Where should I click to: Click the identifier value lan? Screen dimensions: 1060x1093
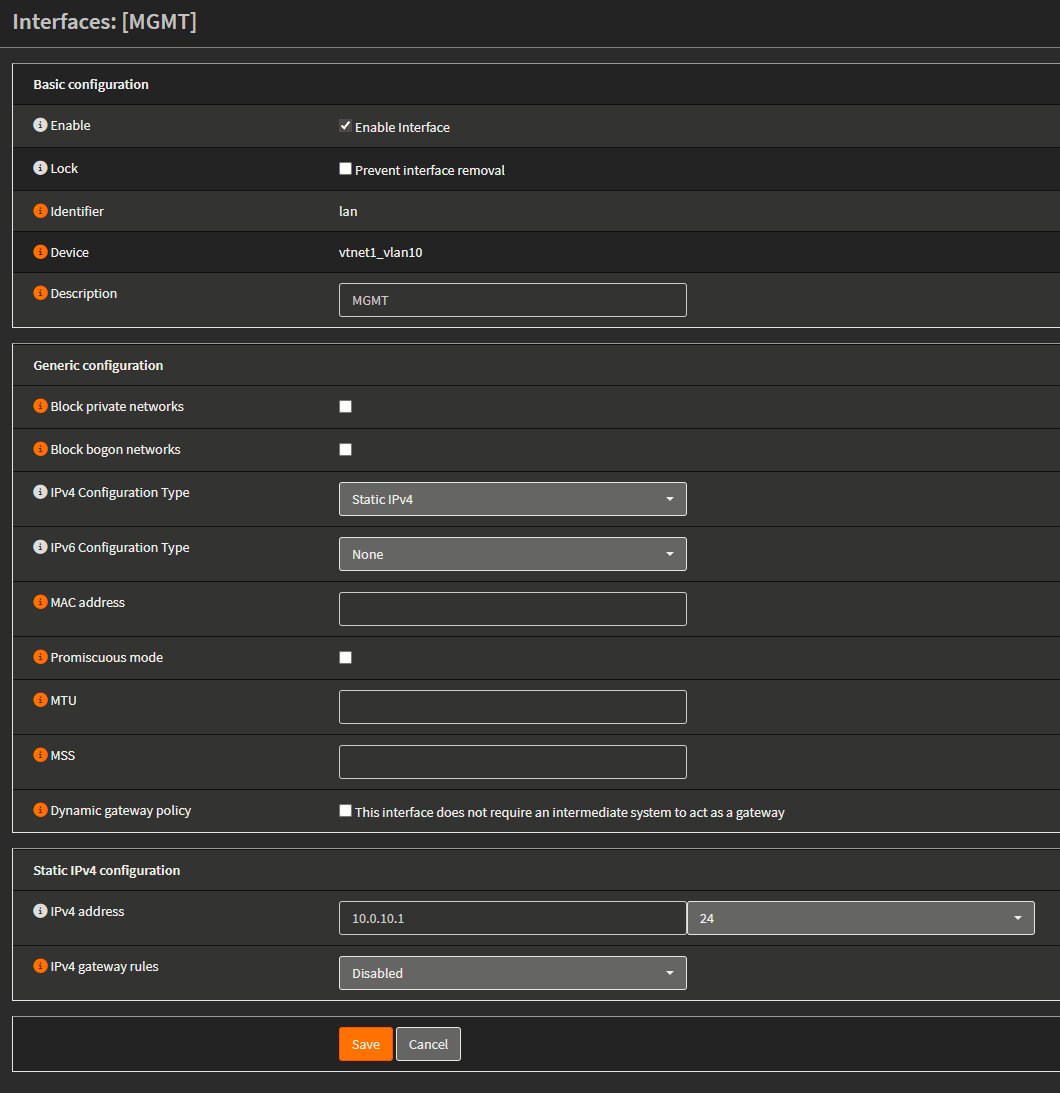[x=348, y=211]
